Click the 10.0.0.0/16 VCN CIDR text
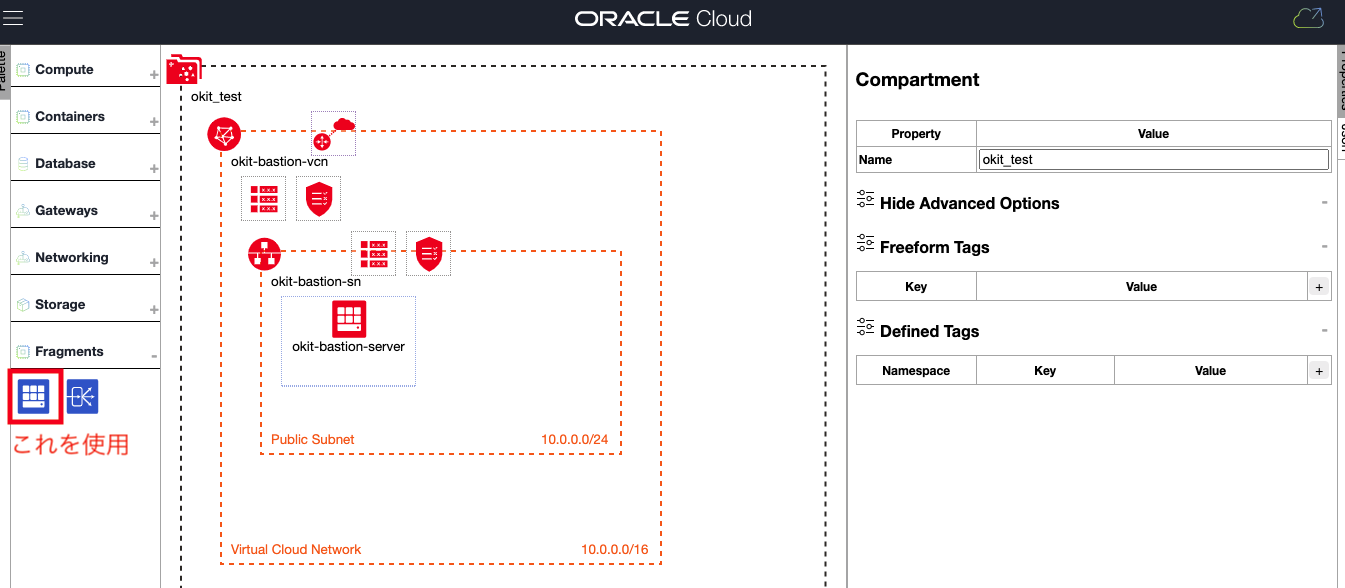Image resolution: width=1345 pixels, height=588 pixels. [x=615, y=550]
